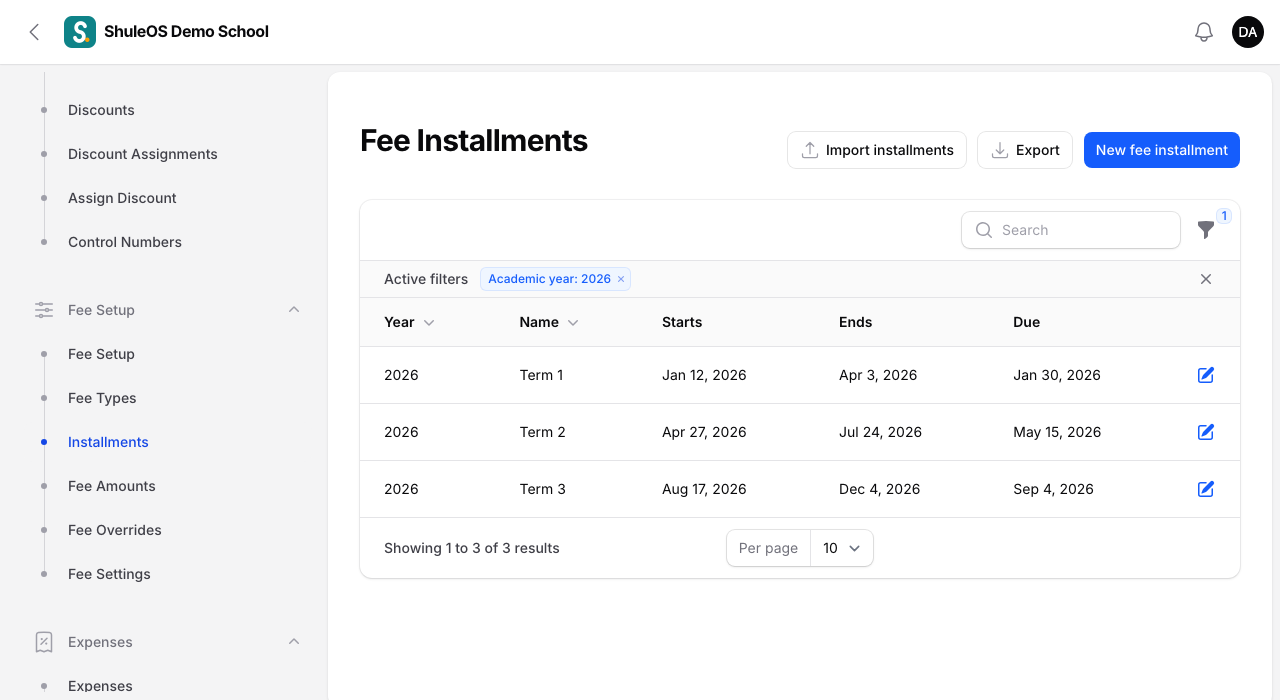This screenshot has height=700, width=1280.
Task: Click the Jan 12, 2026 start date
Action: tap(704, 375)
